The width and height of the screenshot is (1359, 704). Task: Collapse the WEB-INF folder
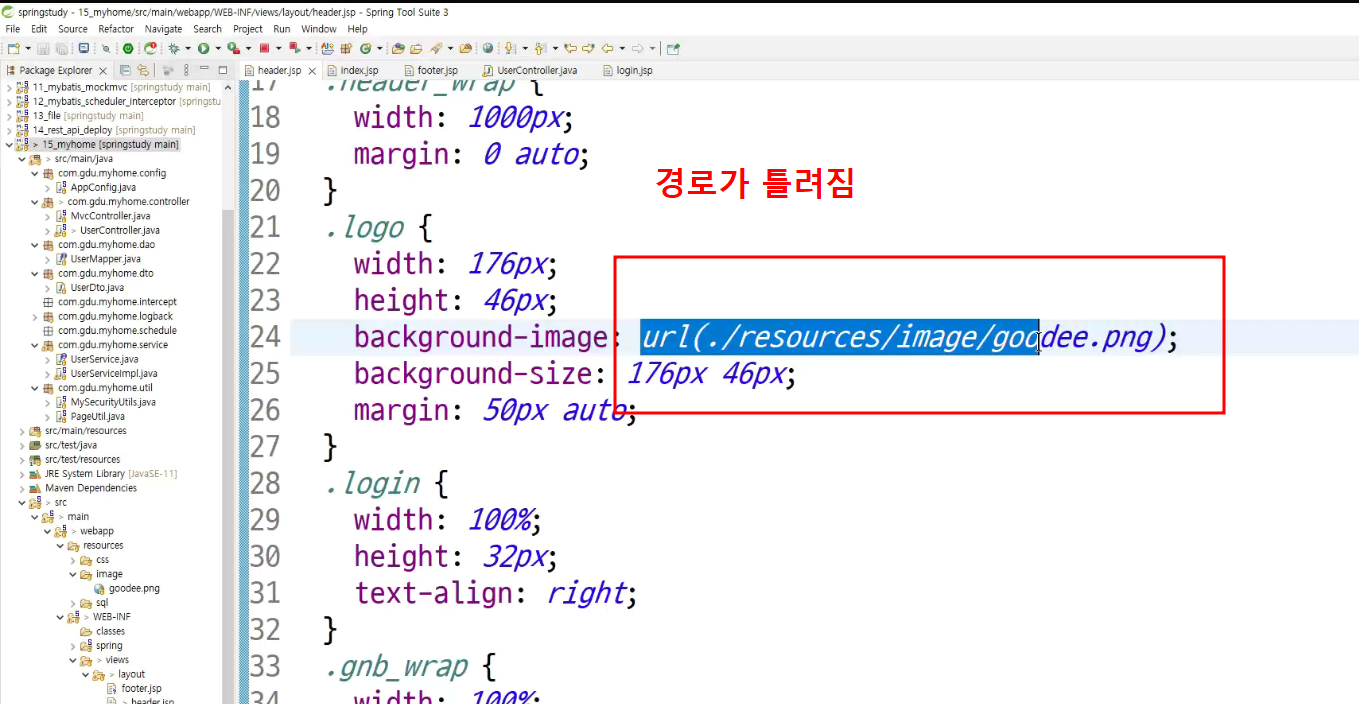(60, 617)
